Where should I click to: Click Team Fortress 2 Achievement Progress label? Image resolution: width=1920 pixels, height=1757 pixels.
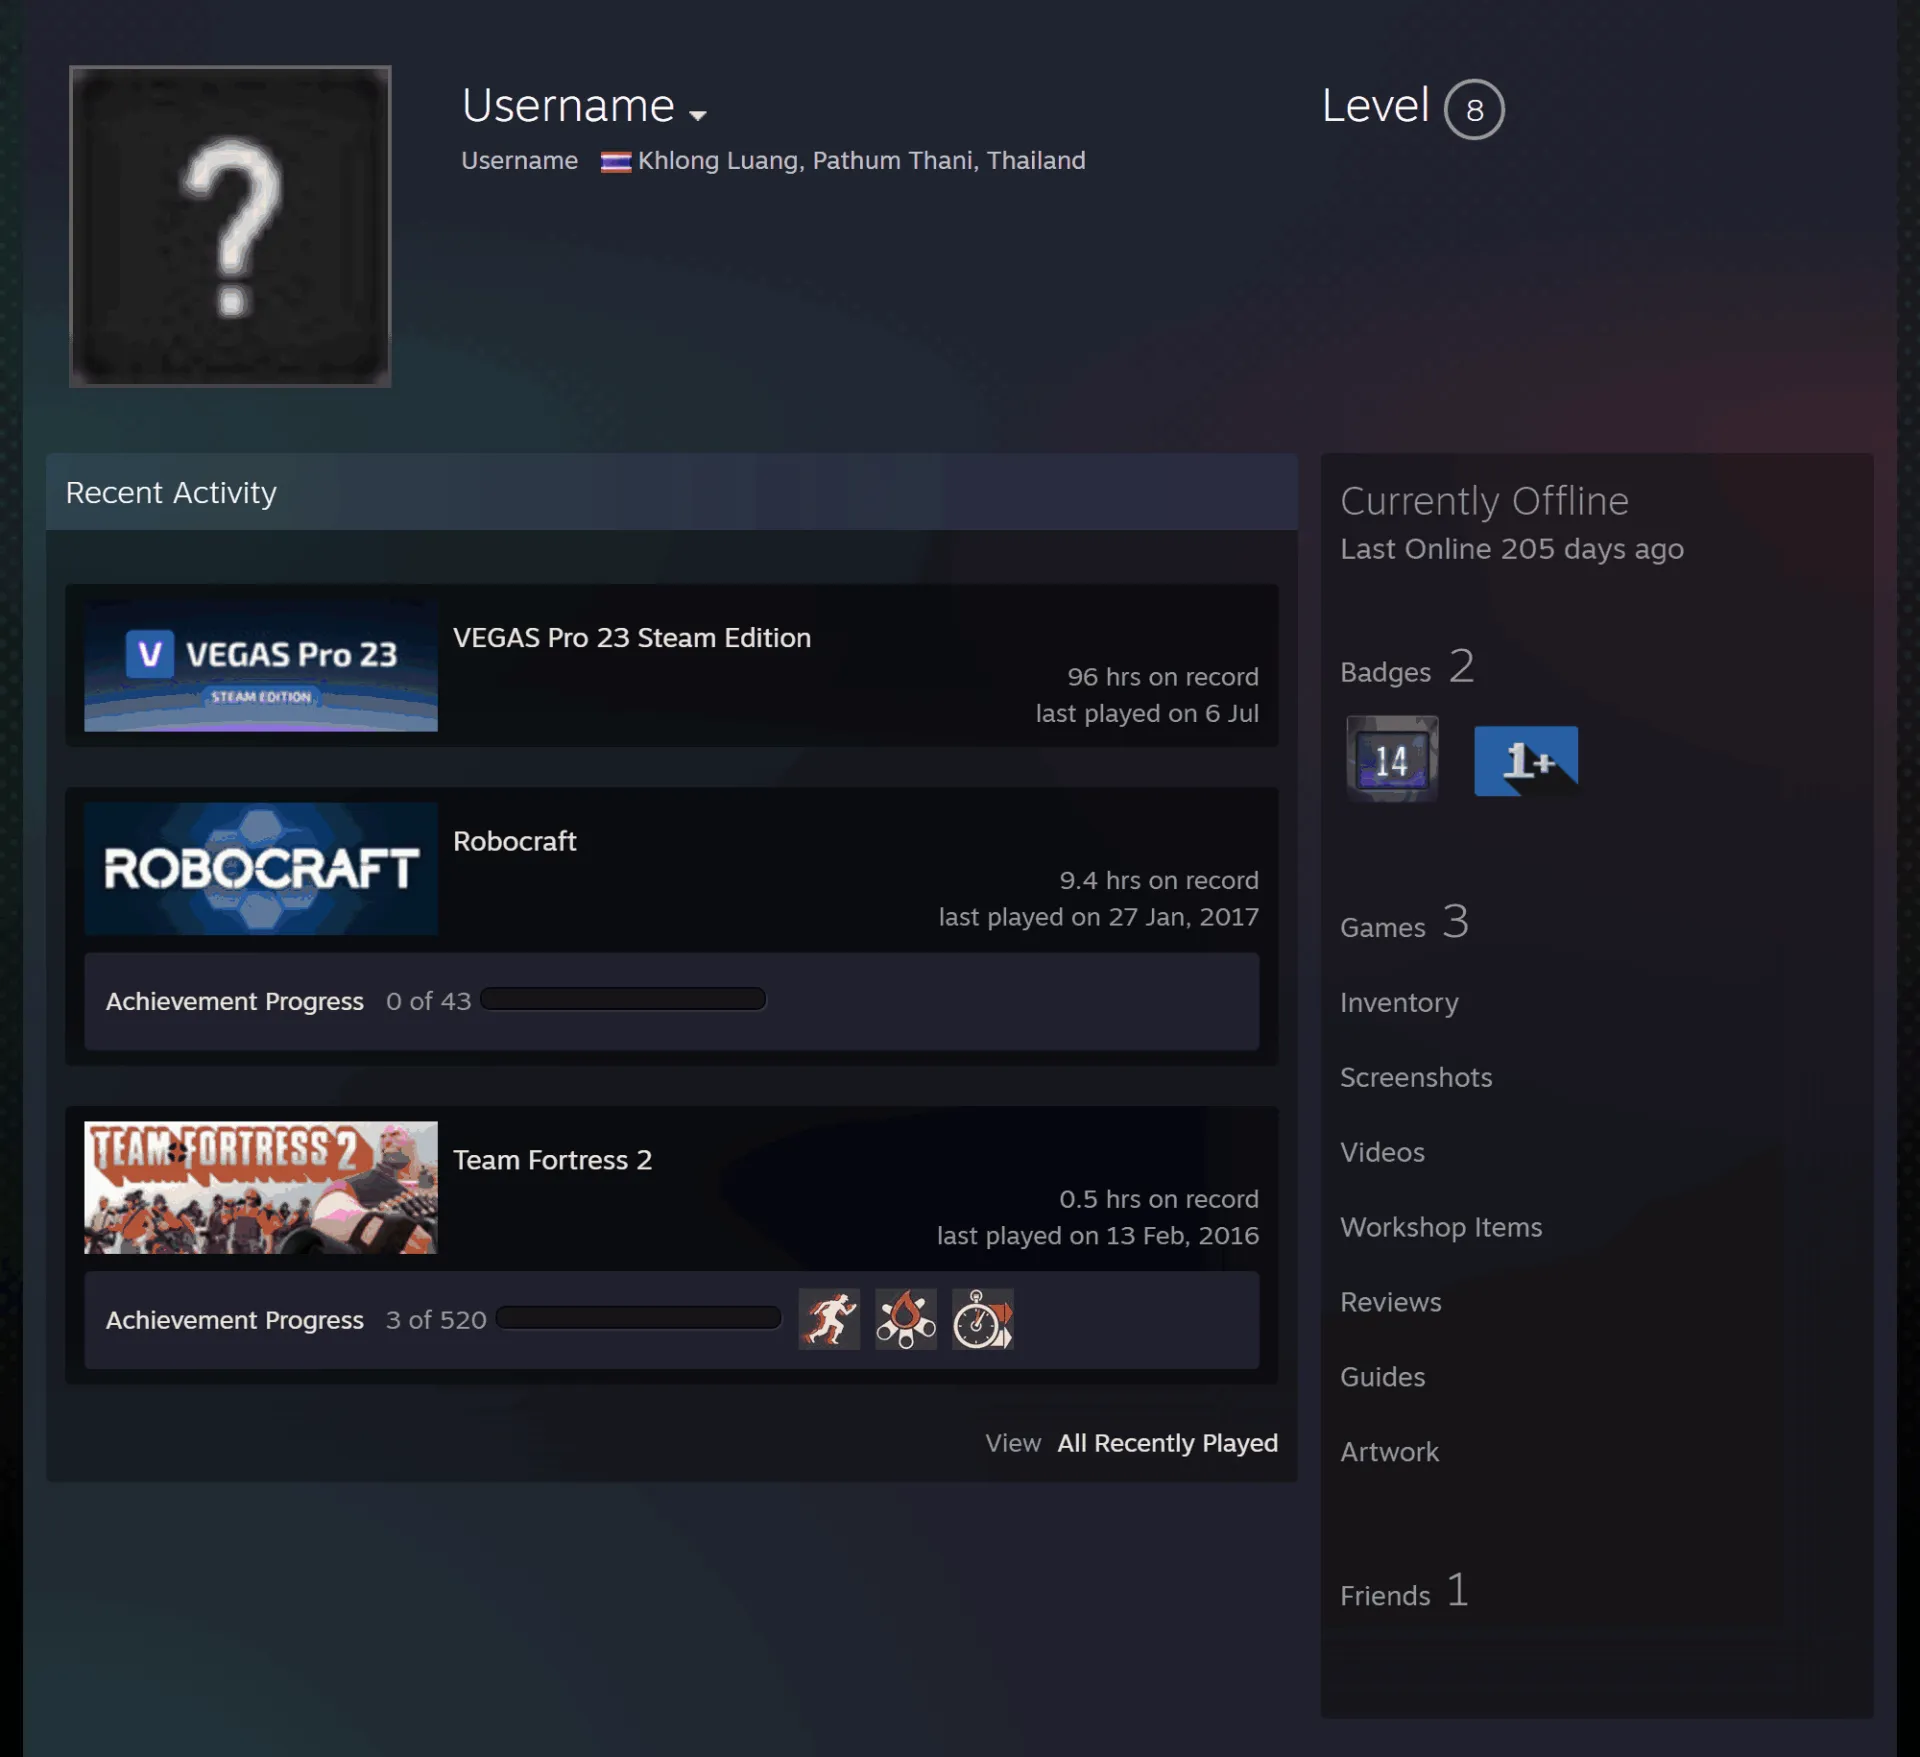[x=235, y=1320]
